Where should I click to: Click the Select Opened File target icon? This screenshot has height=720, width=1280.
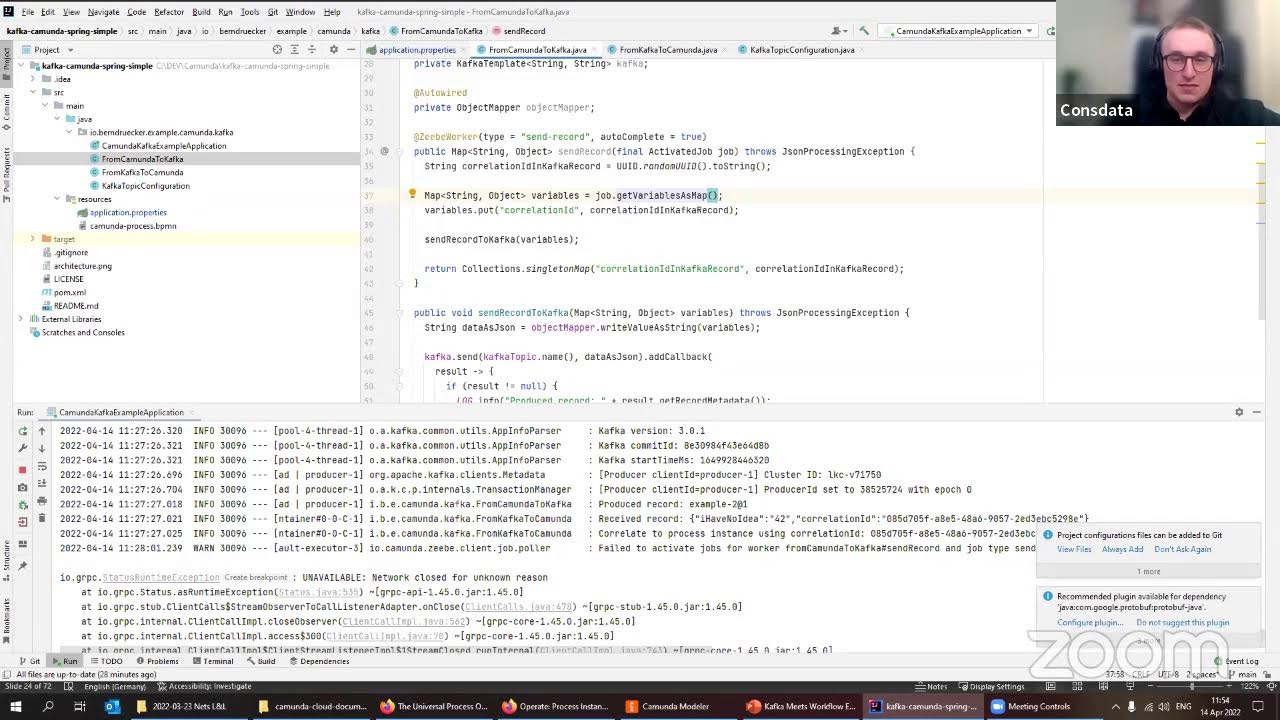coord(277,49)
